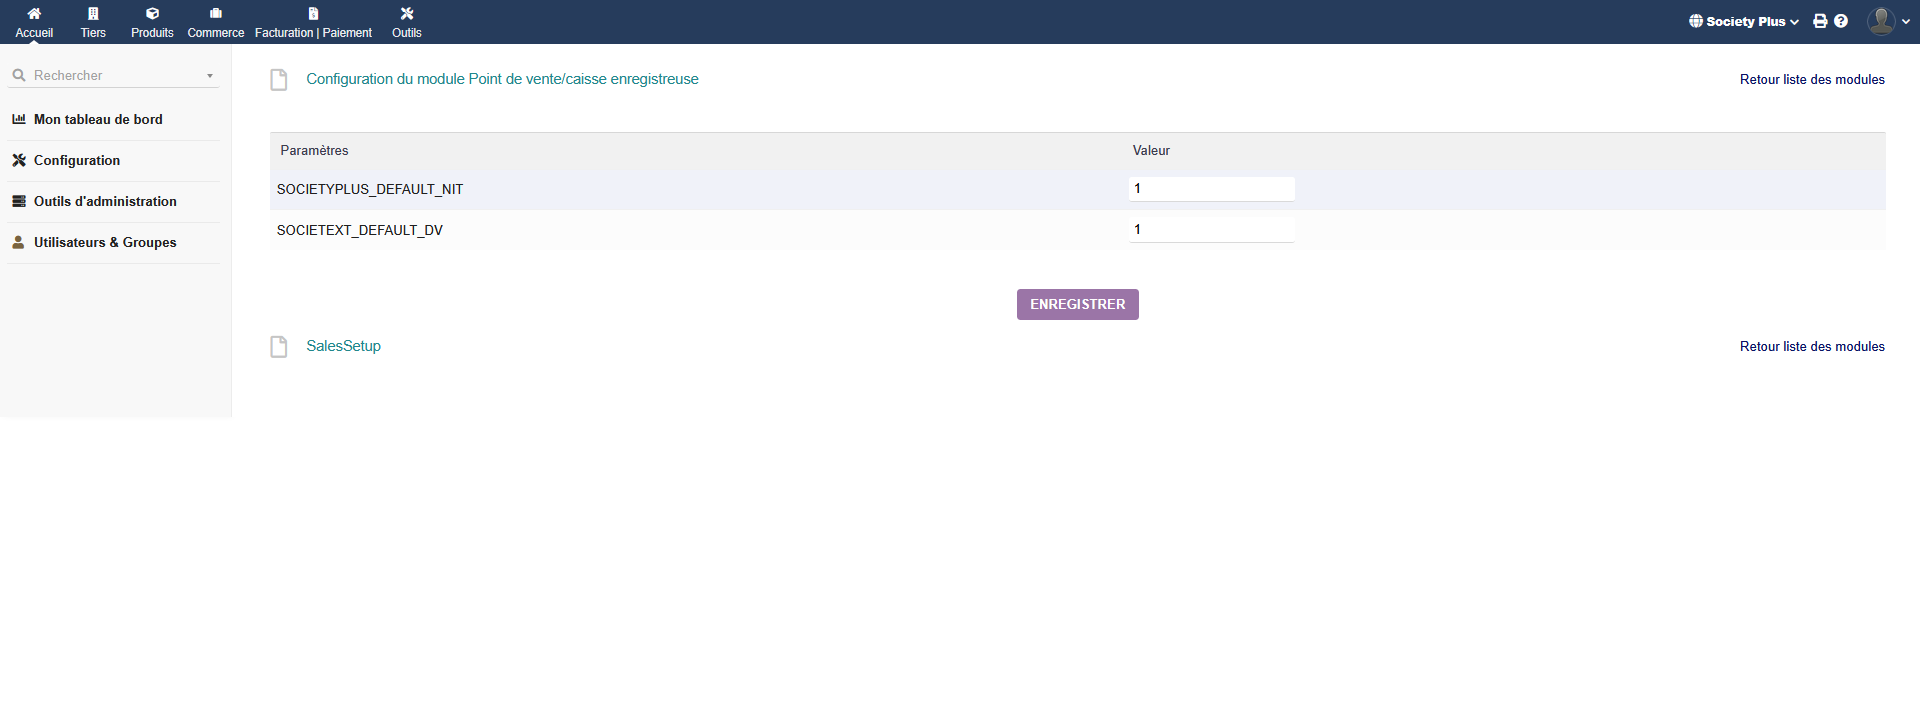Go to Mon tableau de bord
The image size is (1920, 711).
[98, 119]
